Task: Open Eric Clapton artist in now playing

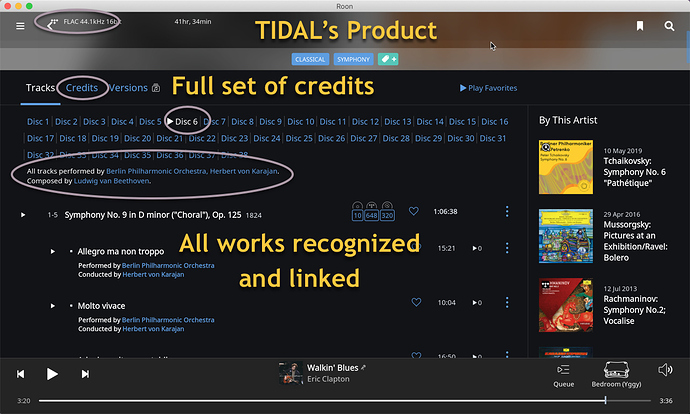Action: coord(328,379)
